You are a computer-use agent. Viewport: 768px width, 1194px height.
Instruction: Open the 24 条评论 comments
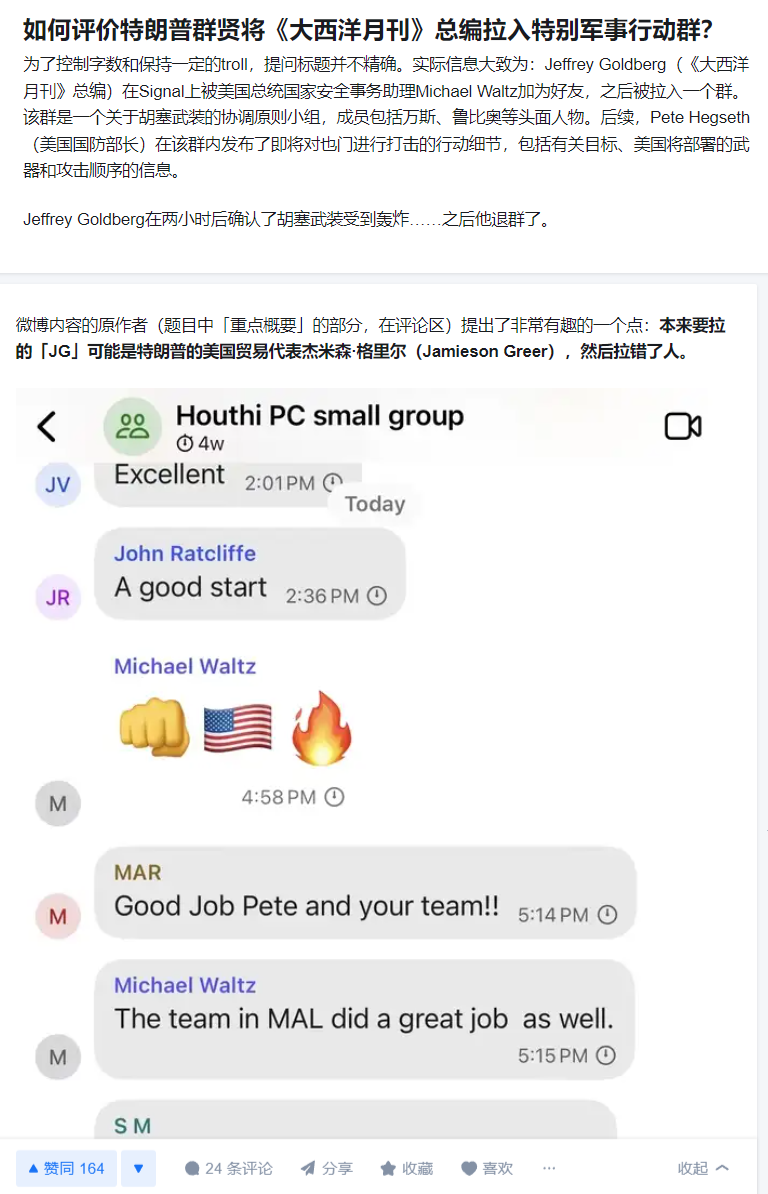point(228,1168)
